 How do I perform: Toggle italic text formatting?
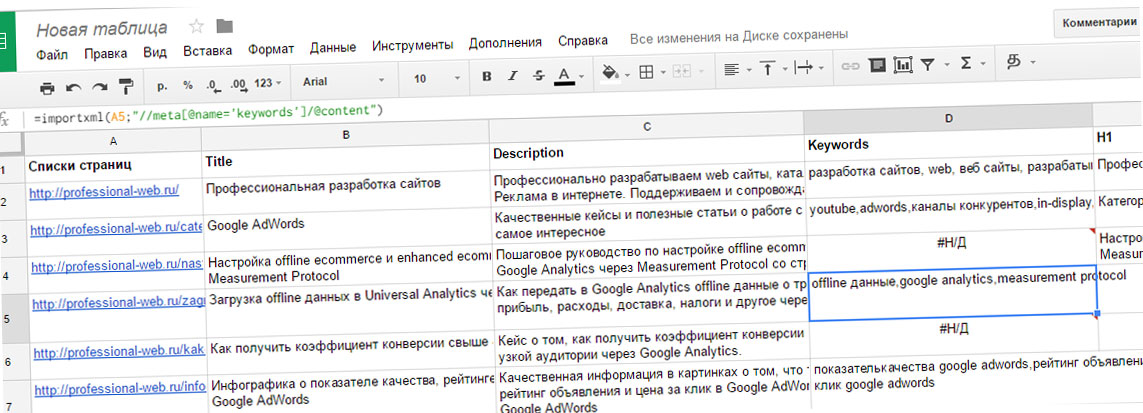coord(512,76)
